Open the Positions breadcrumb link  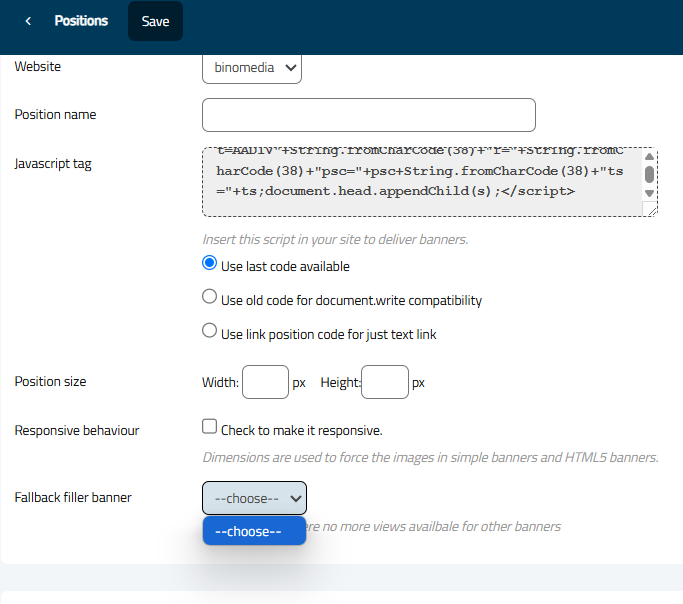(81, 21)
